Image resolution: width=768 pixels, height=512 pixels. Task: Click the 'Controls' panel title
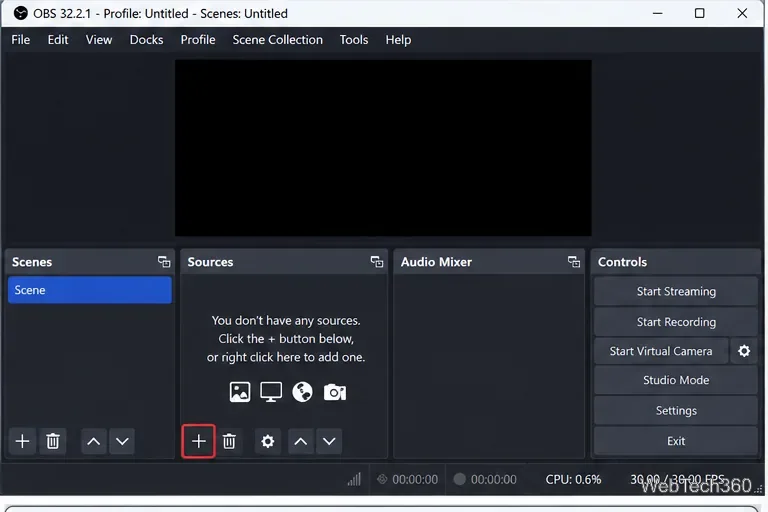coord(622,262)
